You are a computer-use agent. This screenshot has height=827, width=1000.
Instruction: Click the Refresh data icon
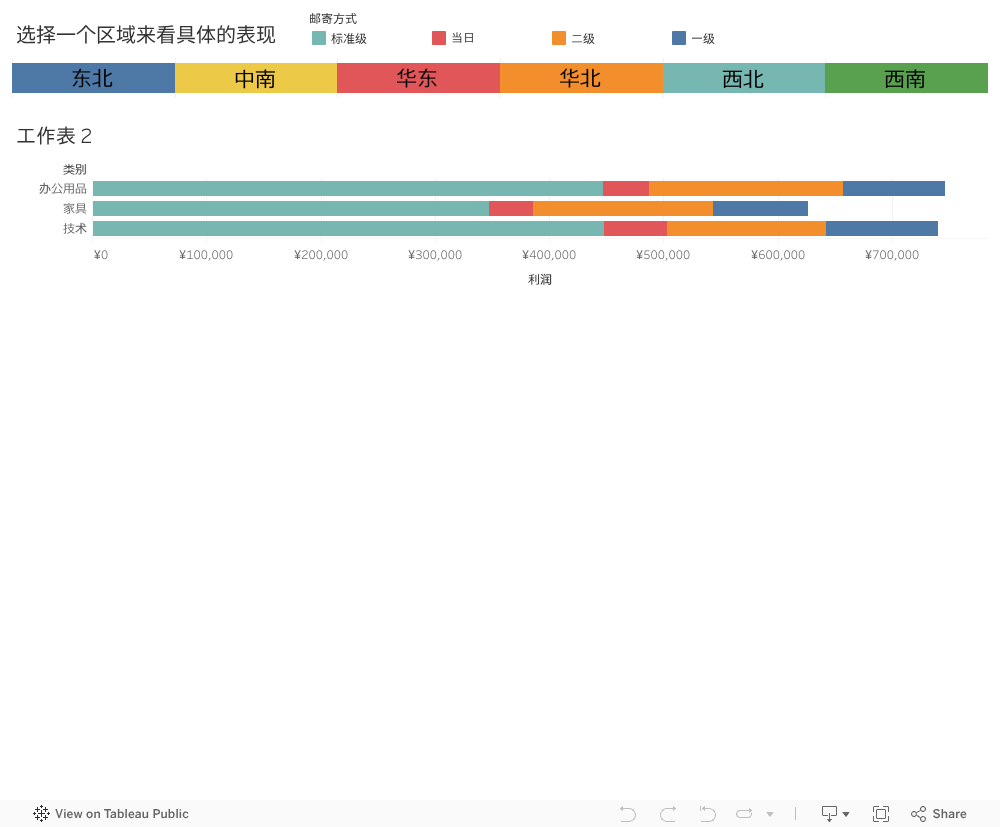coord(744,814)
